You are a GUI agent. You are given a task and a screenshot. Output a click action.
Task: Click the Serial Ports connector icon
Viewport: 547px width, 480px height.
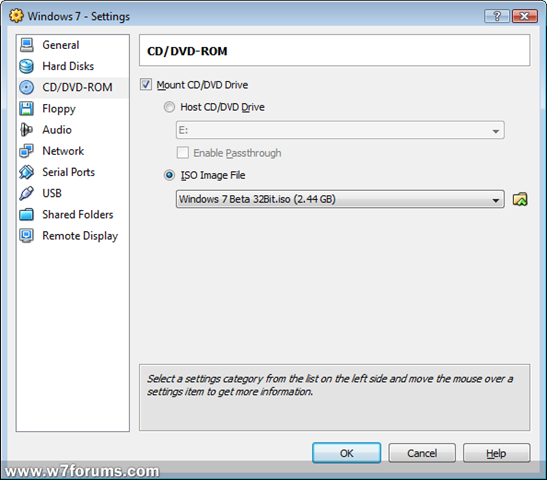pyautogui.click(x=27, y=172)
